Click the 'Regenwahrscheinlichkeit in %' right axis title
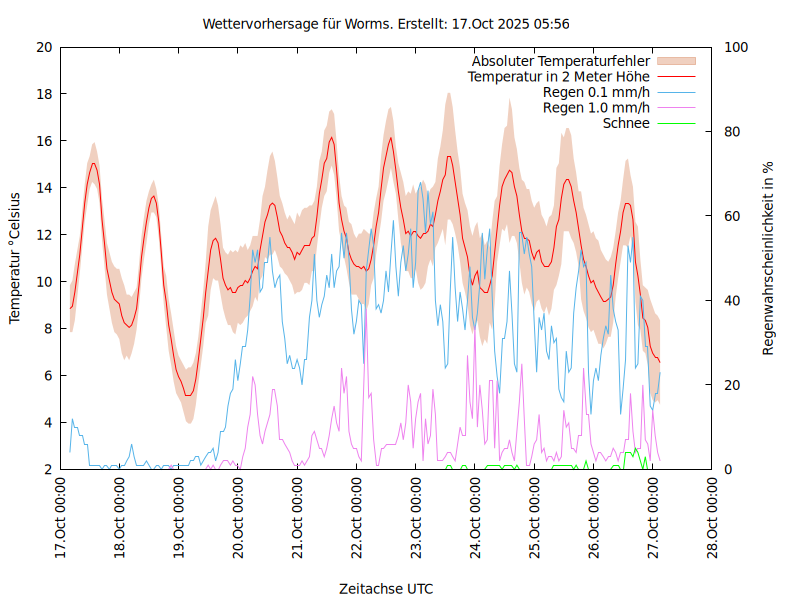The image size is (800, 600). pos(769,258)
